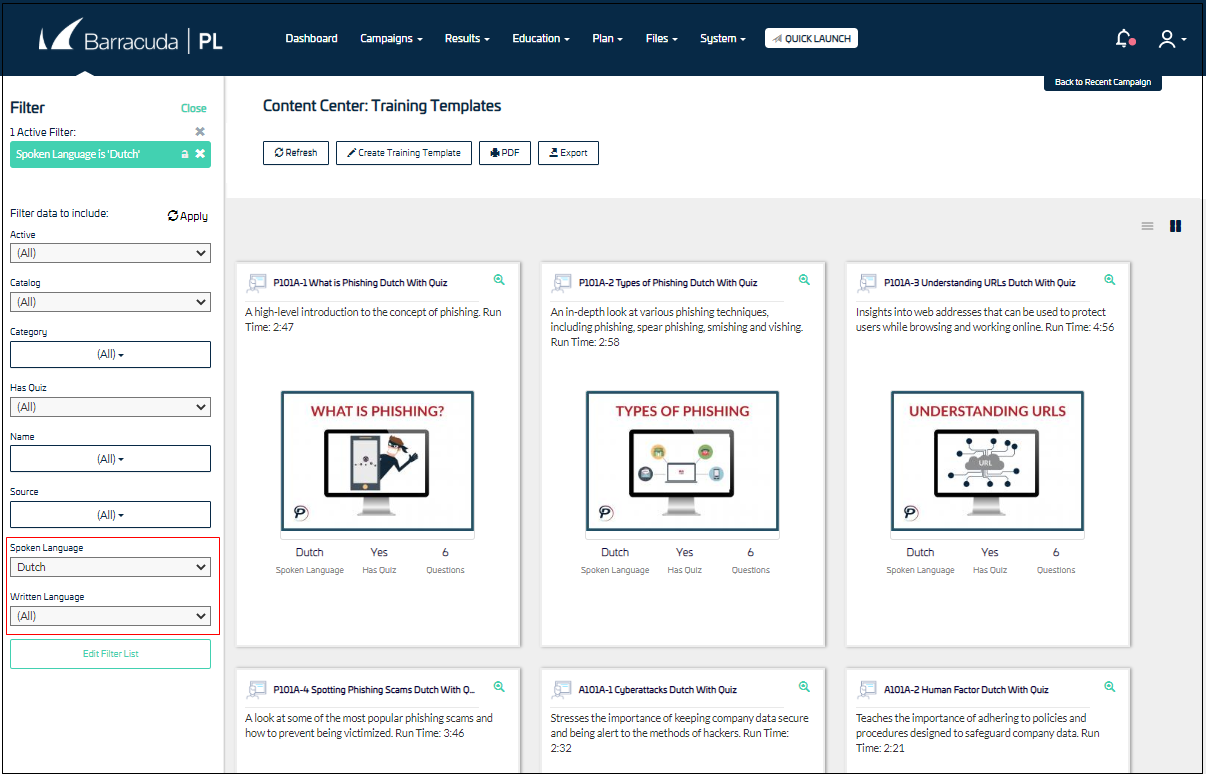Image resolution: width=1206 pixels, height=774 pixels.
Task: Click magnifier icon on P101A-3 card
Action: click(1109, 280)
